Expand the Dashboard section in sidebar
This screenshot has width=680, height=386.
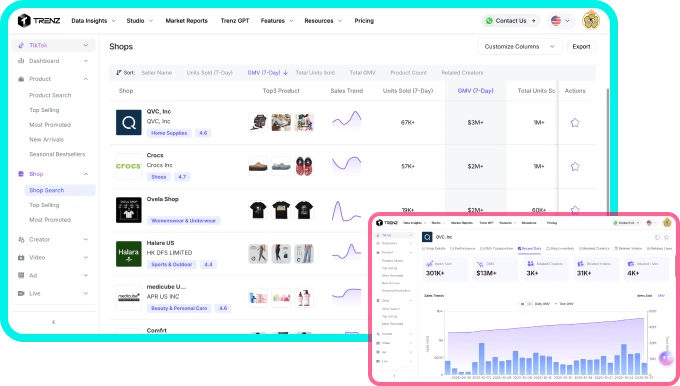click(85, 61)
